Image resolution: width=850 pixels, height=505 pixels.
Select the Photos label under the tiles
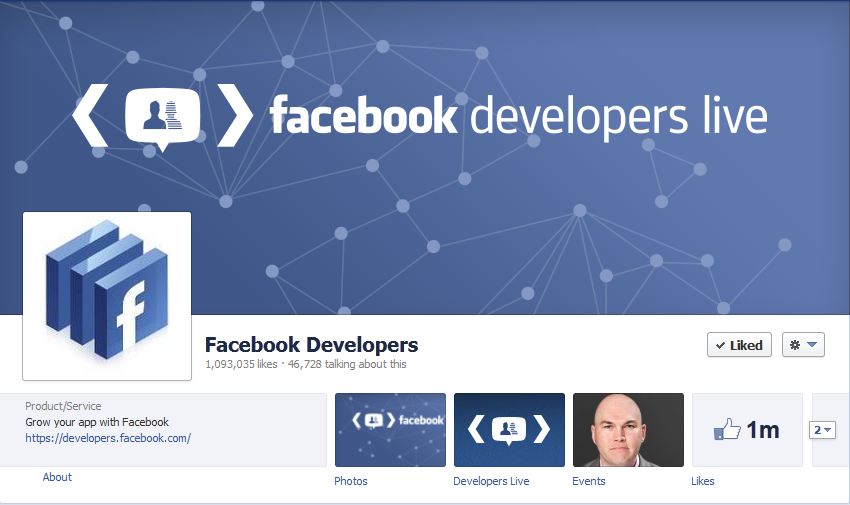(x=351, y=481)
